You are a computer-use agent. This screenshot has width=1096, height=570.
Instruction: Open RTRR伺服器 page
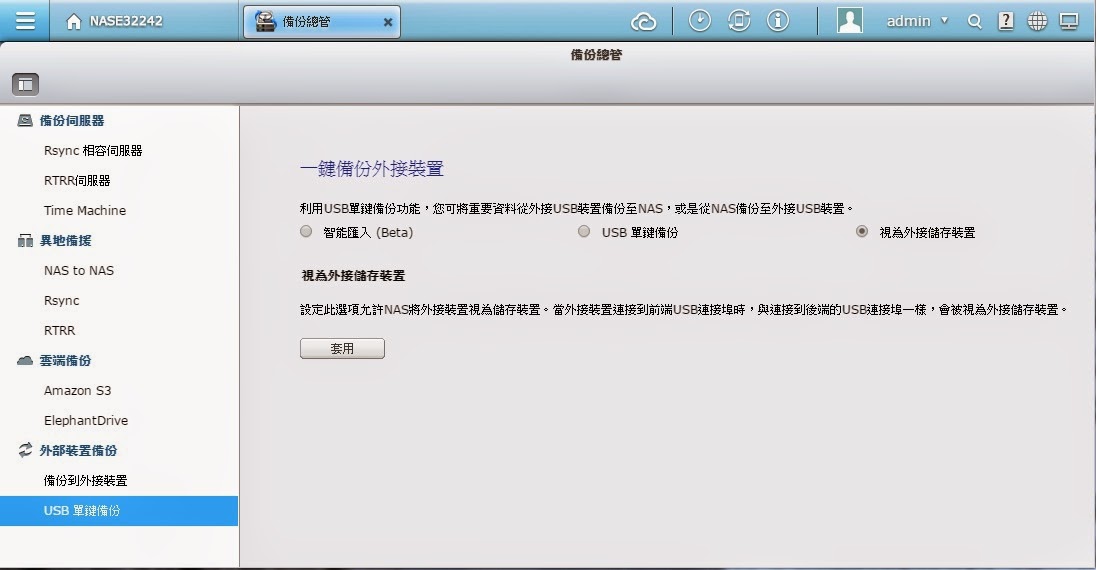pyautogui.click(x=77, y=180)
